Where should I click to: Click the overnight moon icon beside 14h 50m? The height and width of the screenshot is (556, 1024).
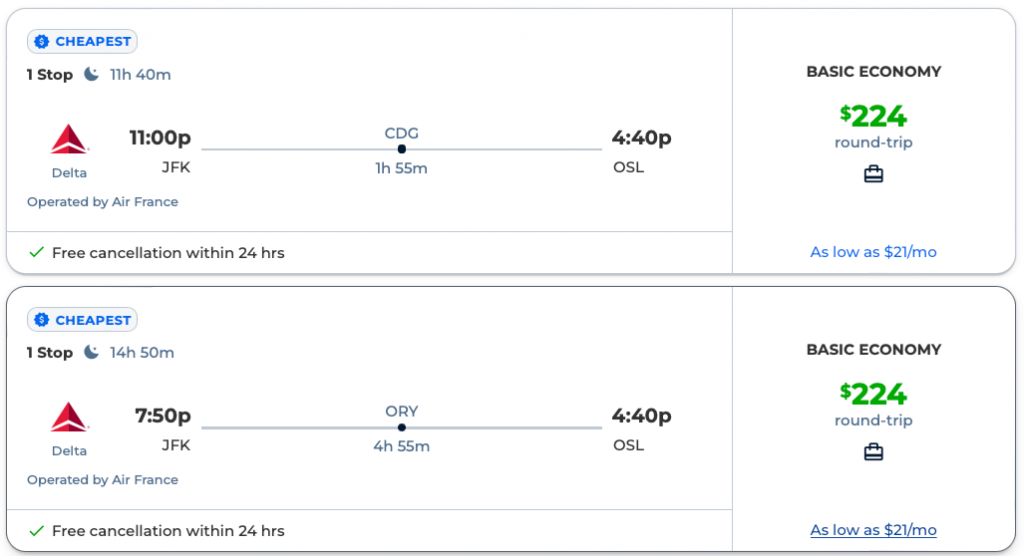click(x=92, y=352)
